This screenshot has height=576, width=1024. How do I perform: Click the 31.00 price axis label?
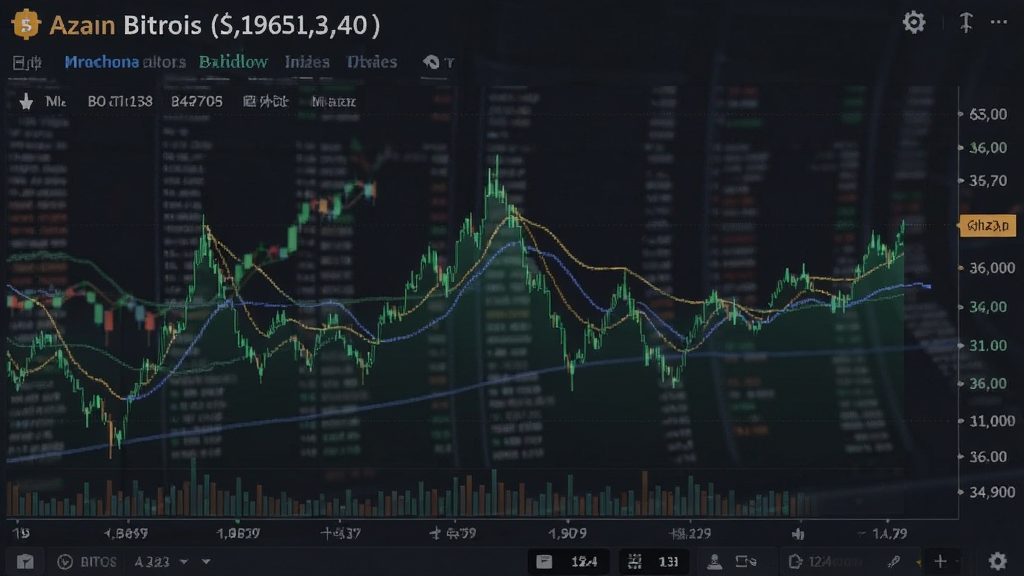click(x=987, y=345)
